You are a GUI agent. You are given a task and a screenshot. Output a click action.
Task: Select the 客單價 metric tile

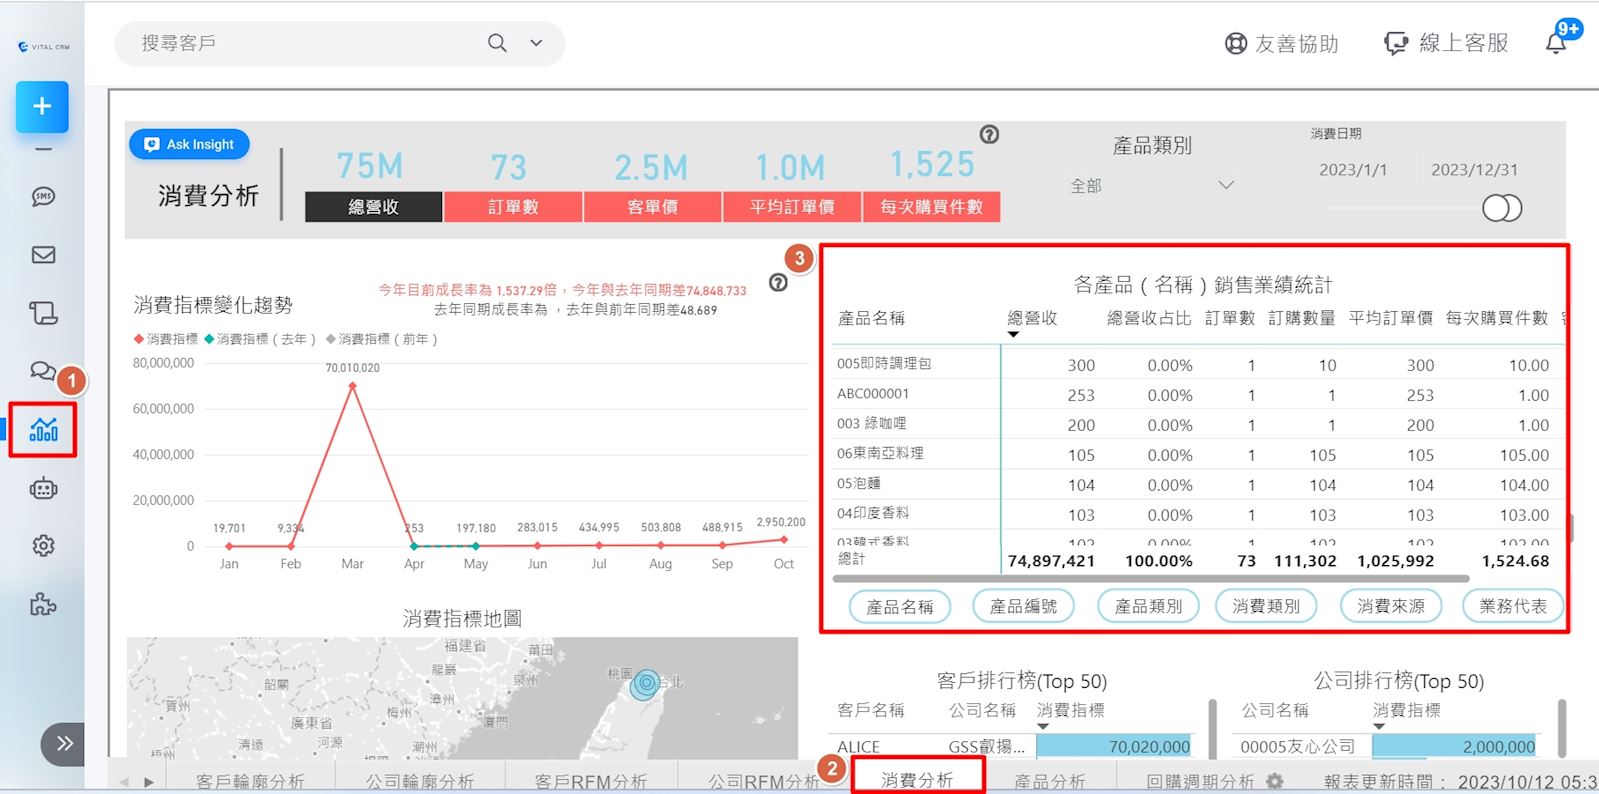[652, 206]
